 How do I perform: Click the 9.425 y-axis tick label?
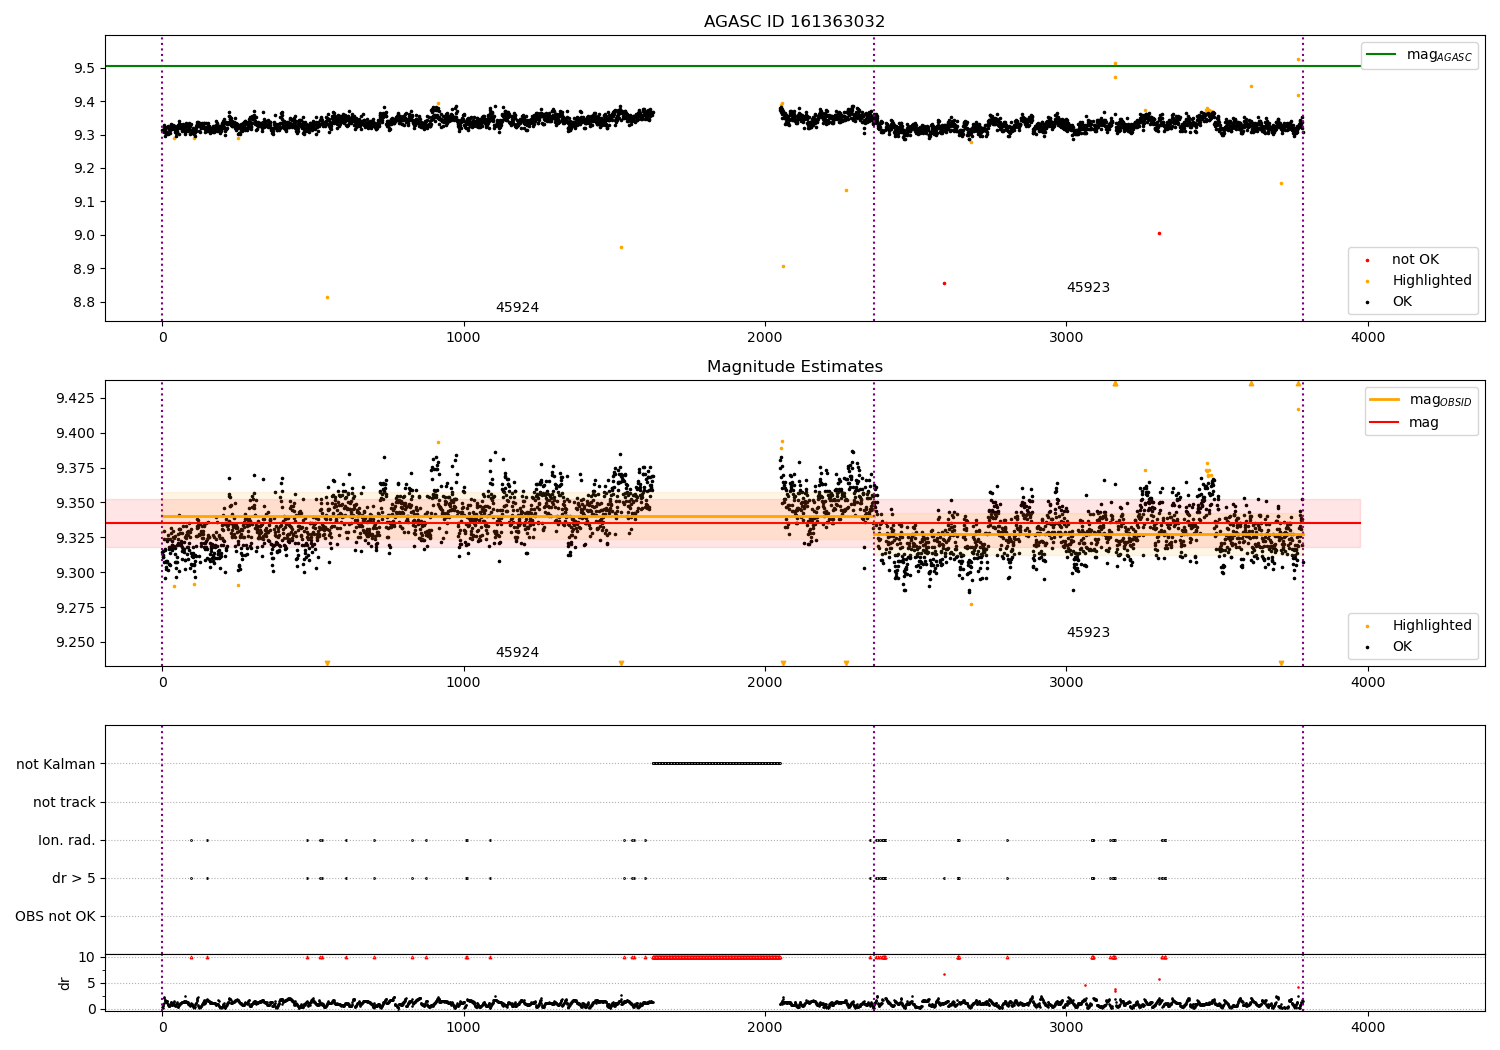coord(75,399)
